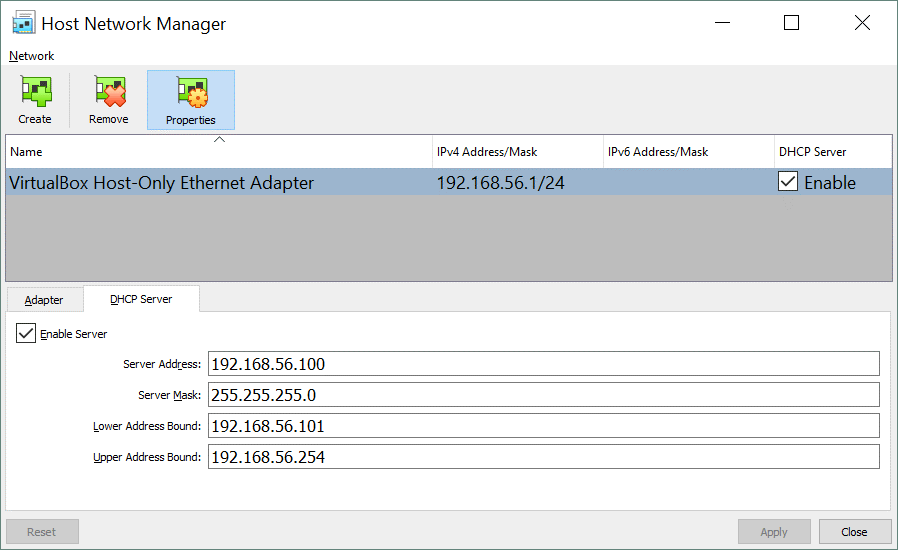Click the Host Network Manager title icon
898x550 pixels.
(24, 23)
